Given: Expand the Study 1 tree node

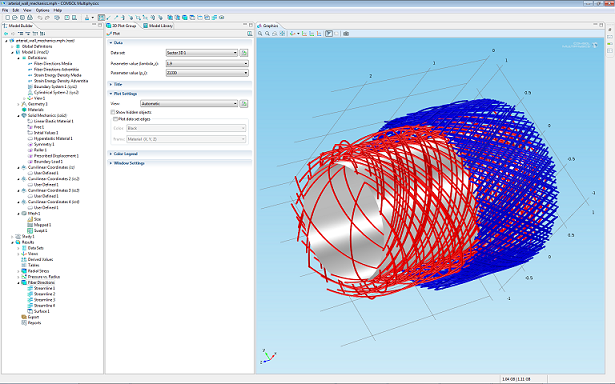Looking at the screenshot, I should point(12,237).
